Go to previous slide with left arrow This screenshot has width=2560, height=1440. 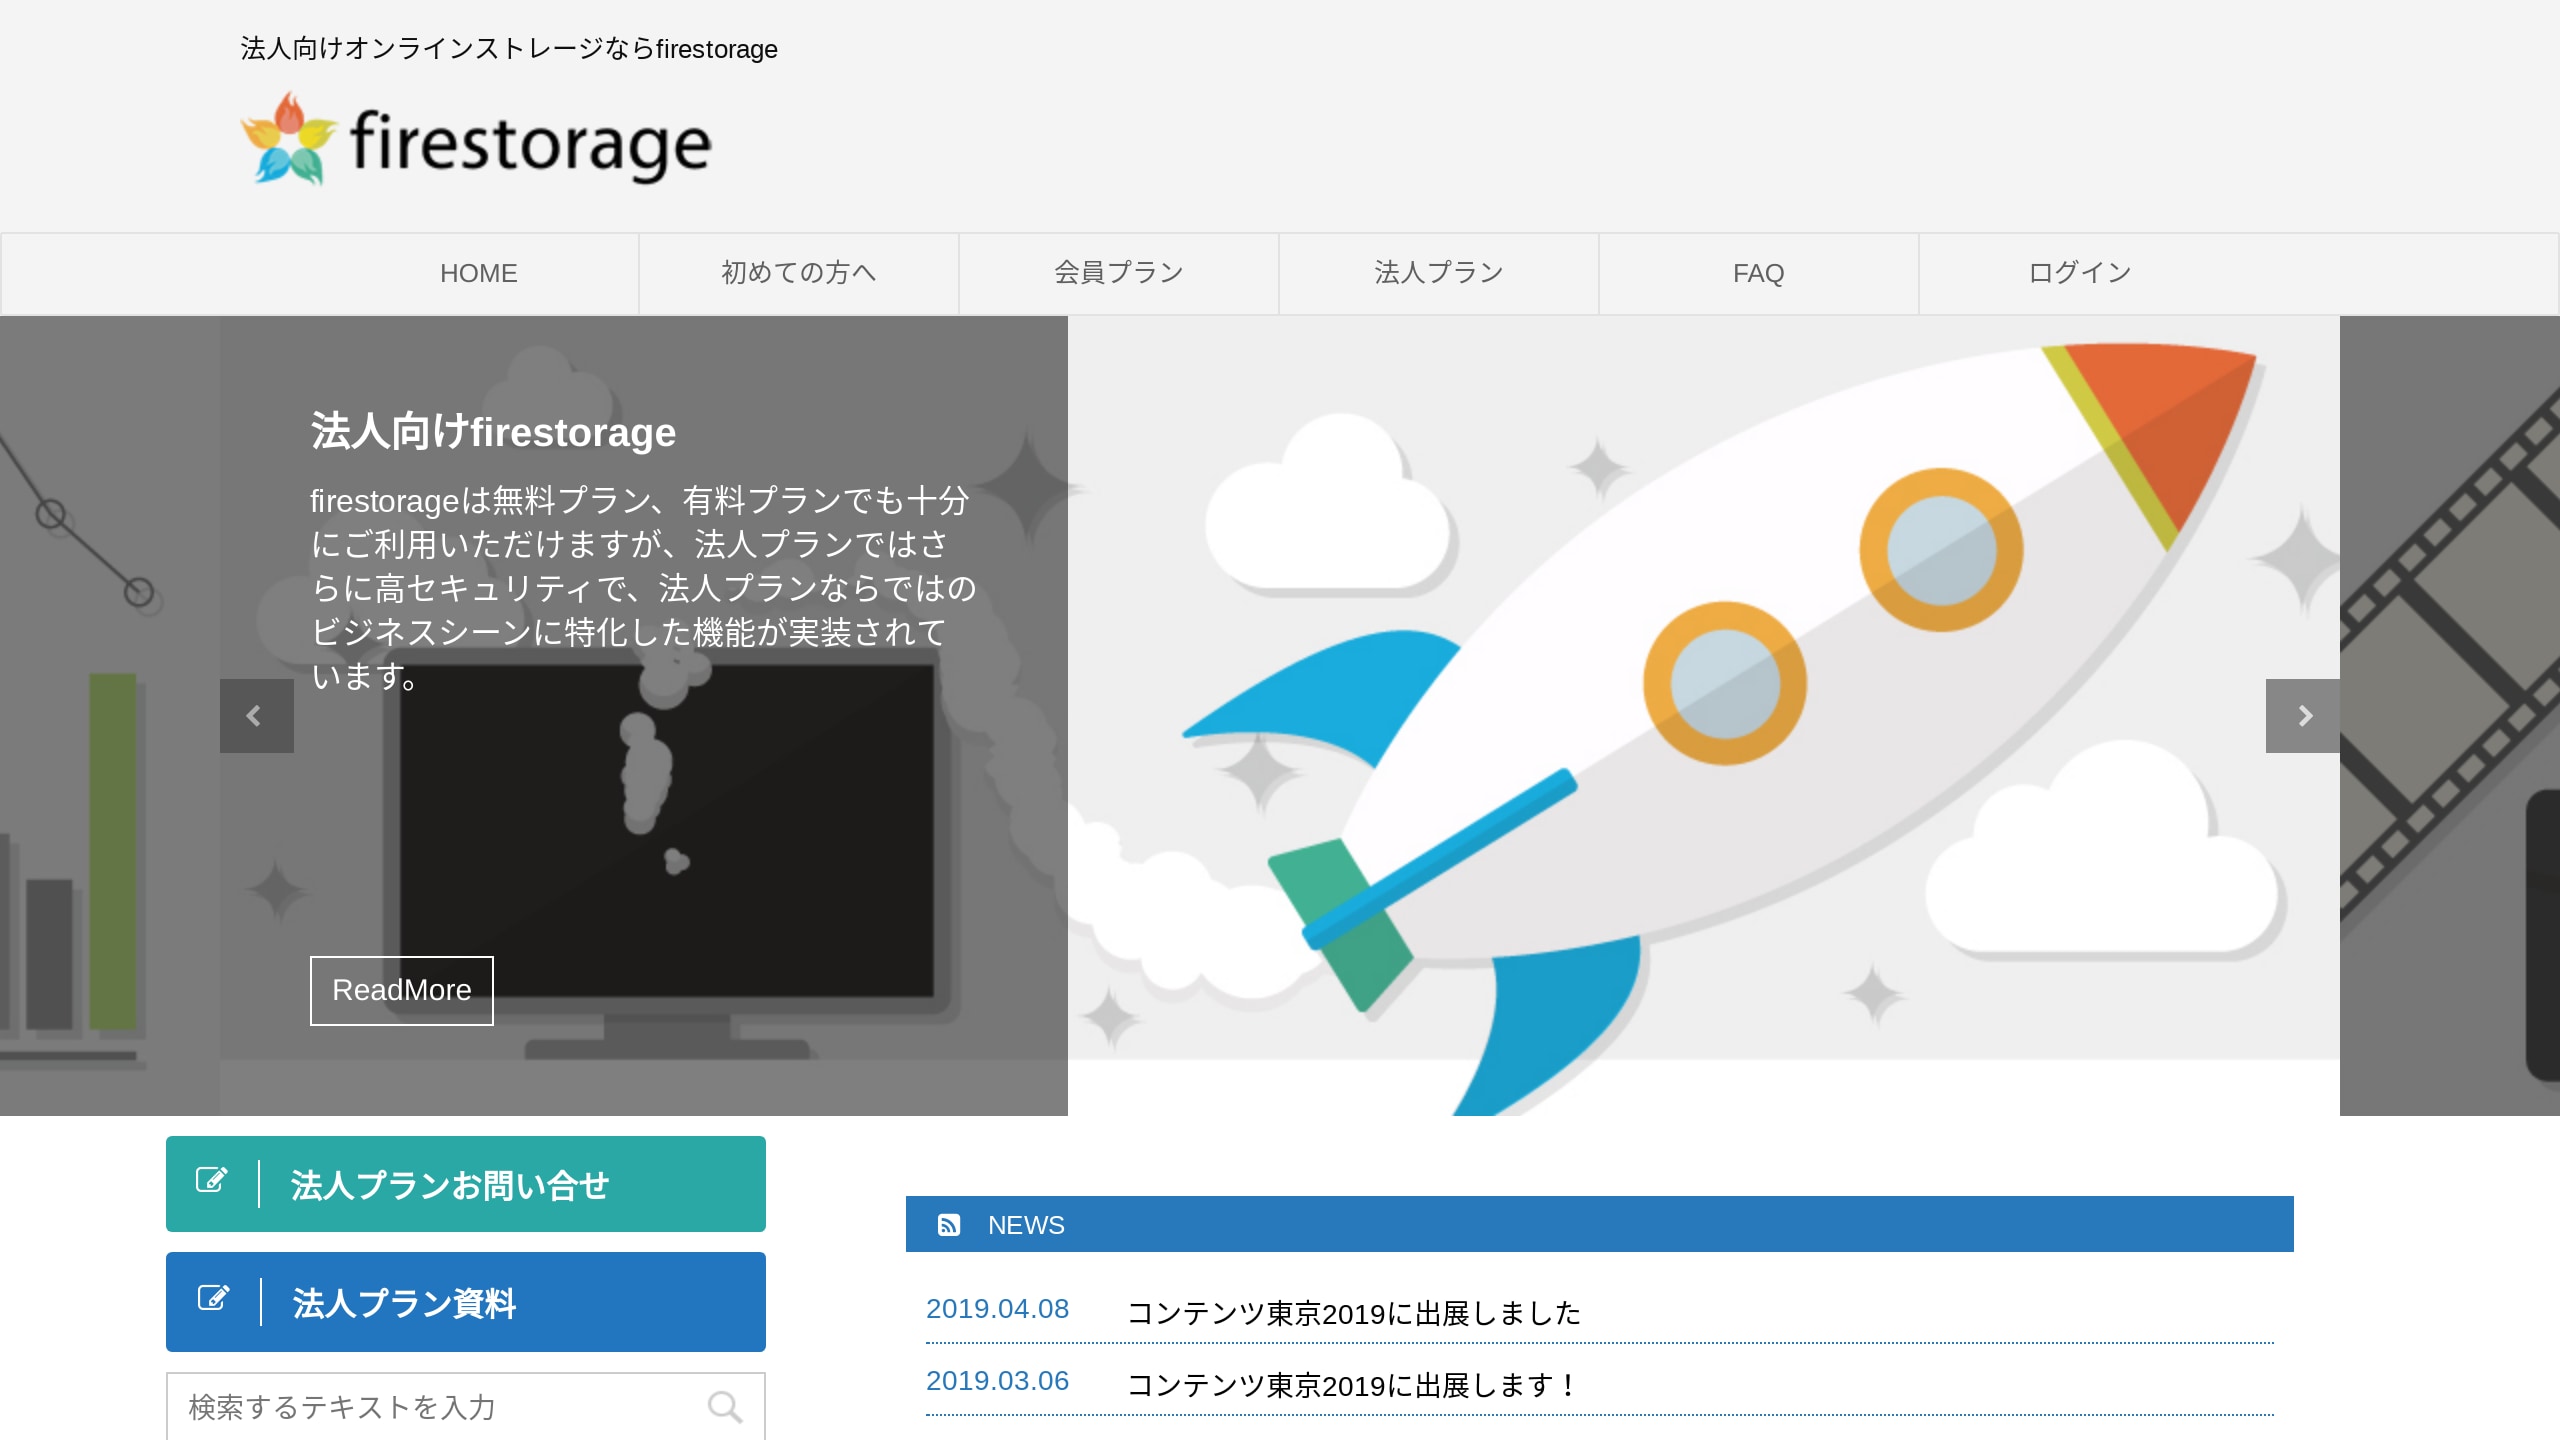(256, 716)
